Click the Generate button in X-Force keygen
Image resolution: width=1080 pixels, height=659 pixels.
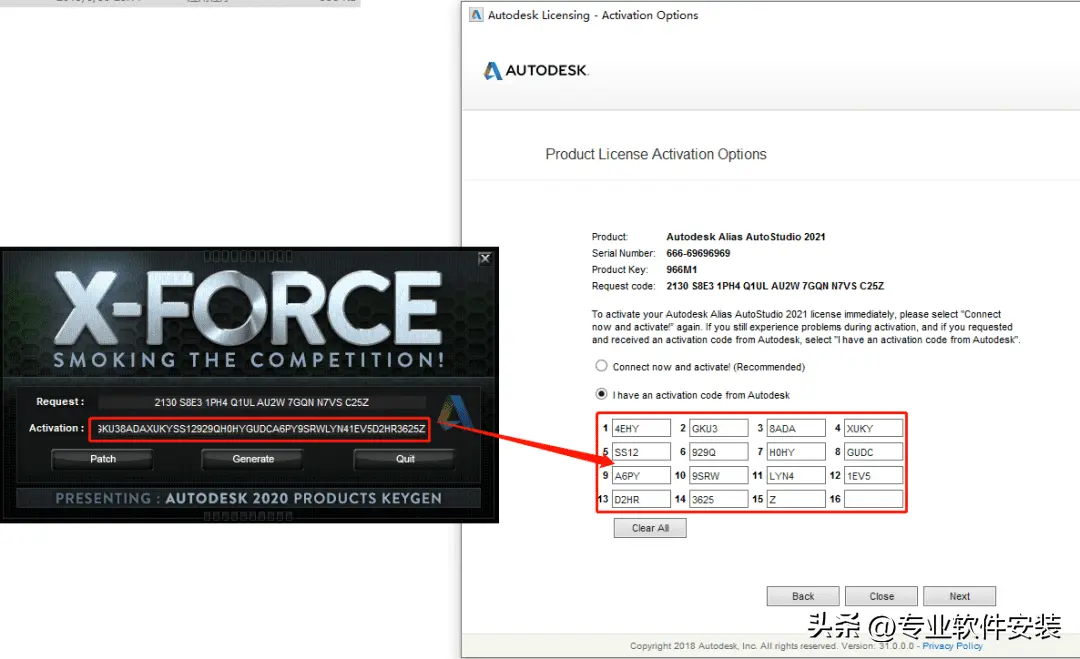tap(253, 459)
